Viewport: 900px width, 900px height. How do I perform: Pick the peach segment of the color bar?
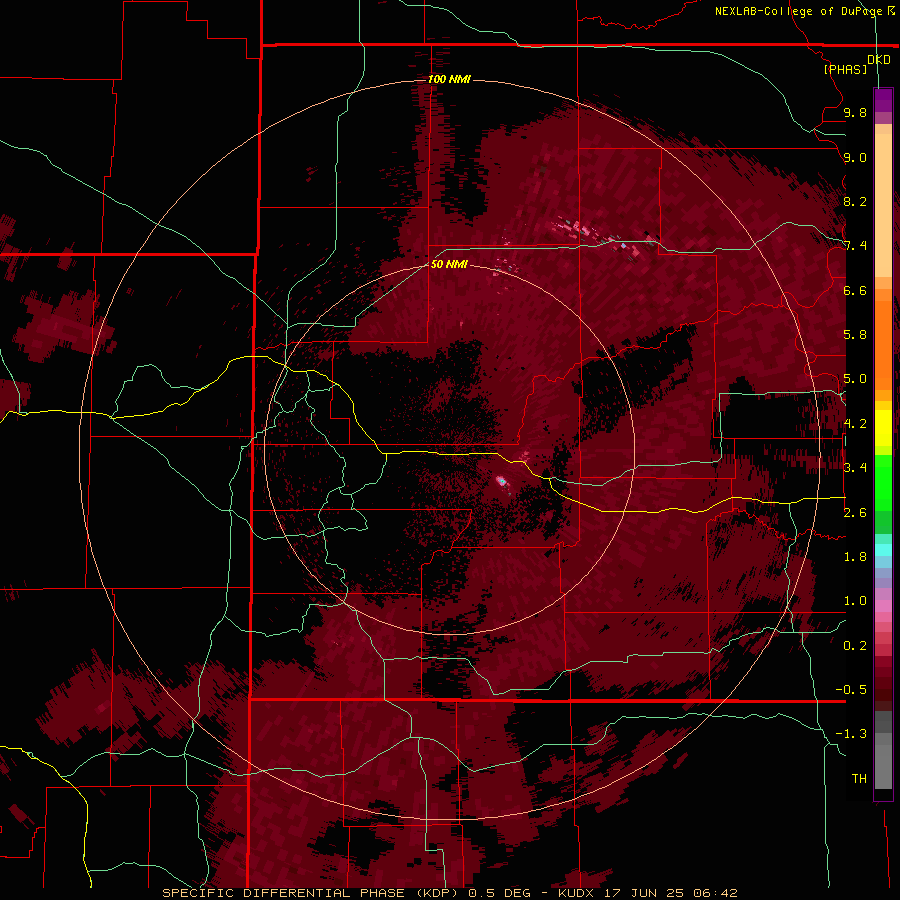coord(883,201)
